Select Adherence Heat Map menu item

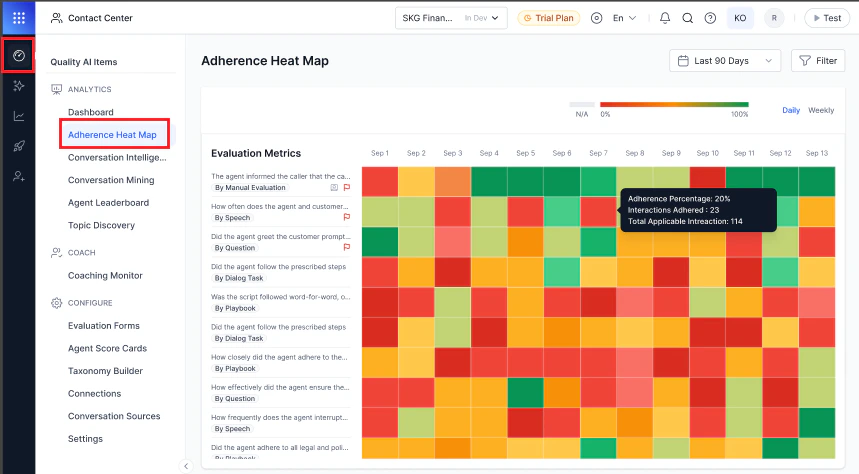click(112, 135)
